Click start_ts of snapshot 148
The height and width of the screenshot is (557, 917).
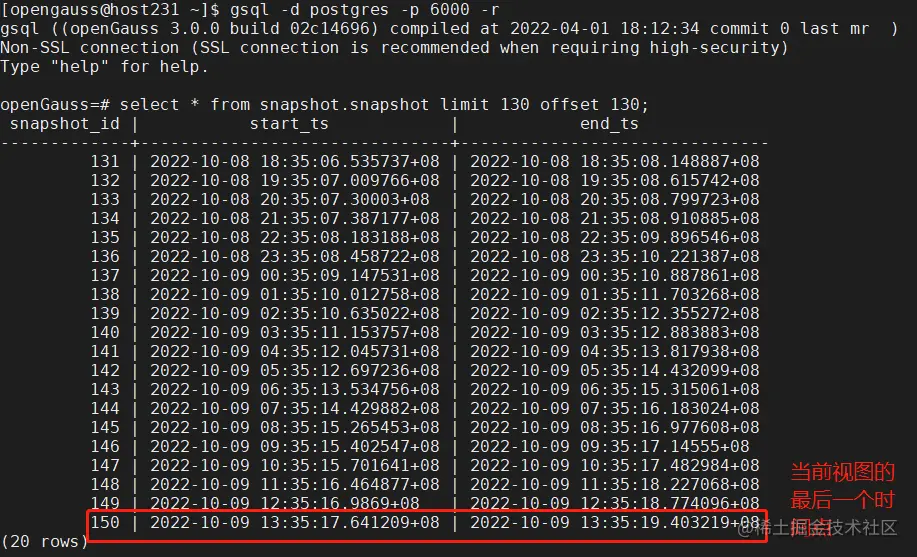coord(295,484)
